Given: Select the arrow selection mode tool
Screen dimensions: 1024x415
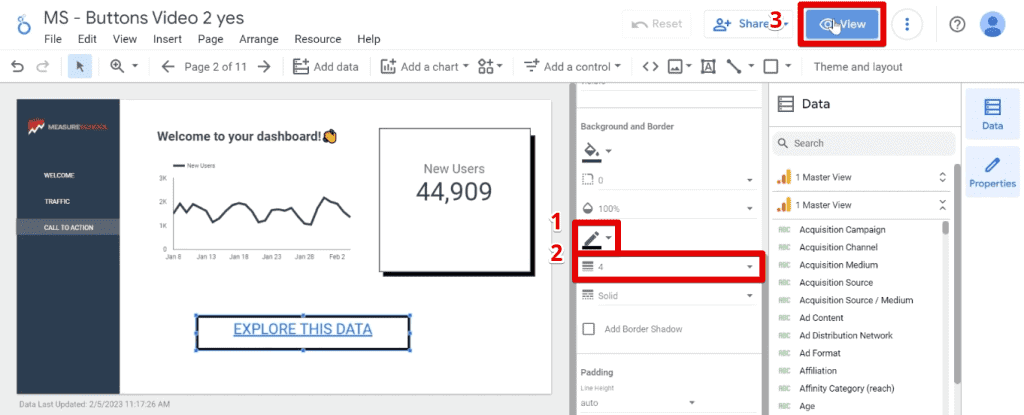Looking at the screenshot, I should (78, 67).
